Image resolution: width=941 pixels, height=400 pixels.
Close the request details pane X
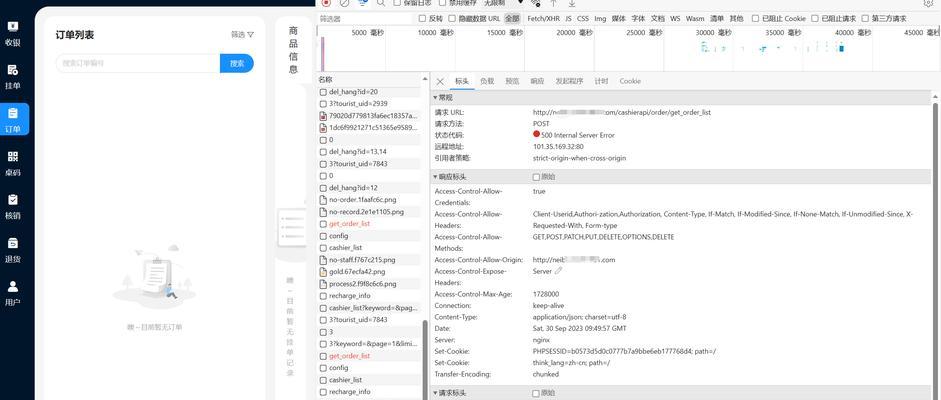point(440,81)
